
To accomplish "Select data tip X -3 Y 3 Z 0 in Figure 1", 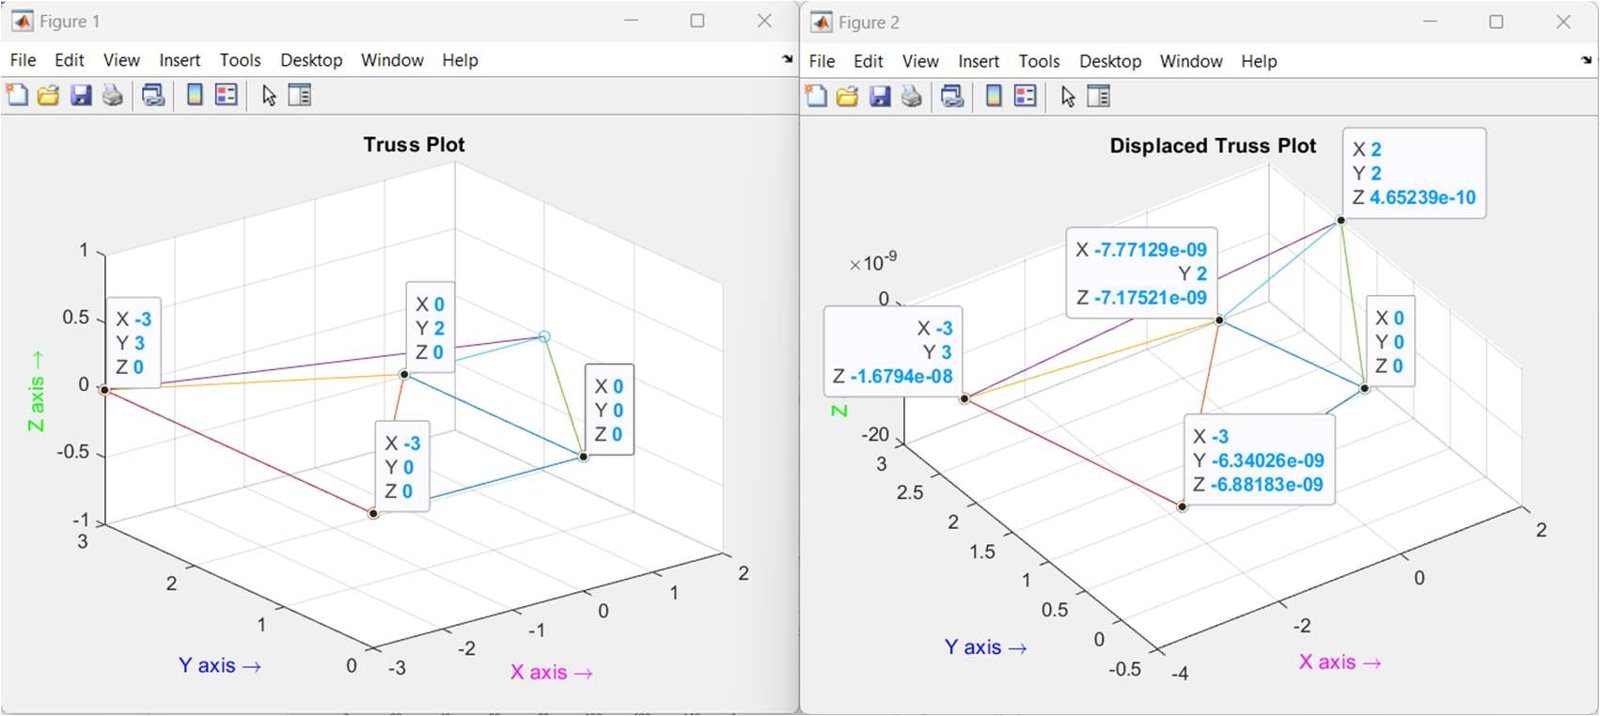I will click(133, 342).
